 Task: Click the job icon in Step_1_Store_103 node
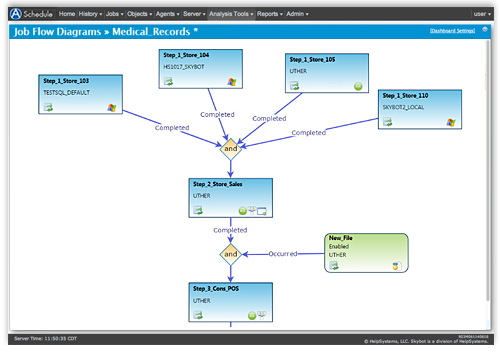(48, 107)
